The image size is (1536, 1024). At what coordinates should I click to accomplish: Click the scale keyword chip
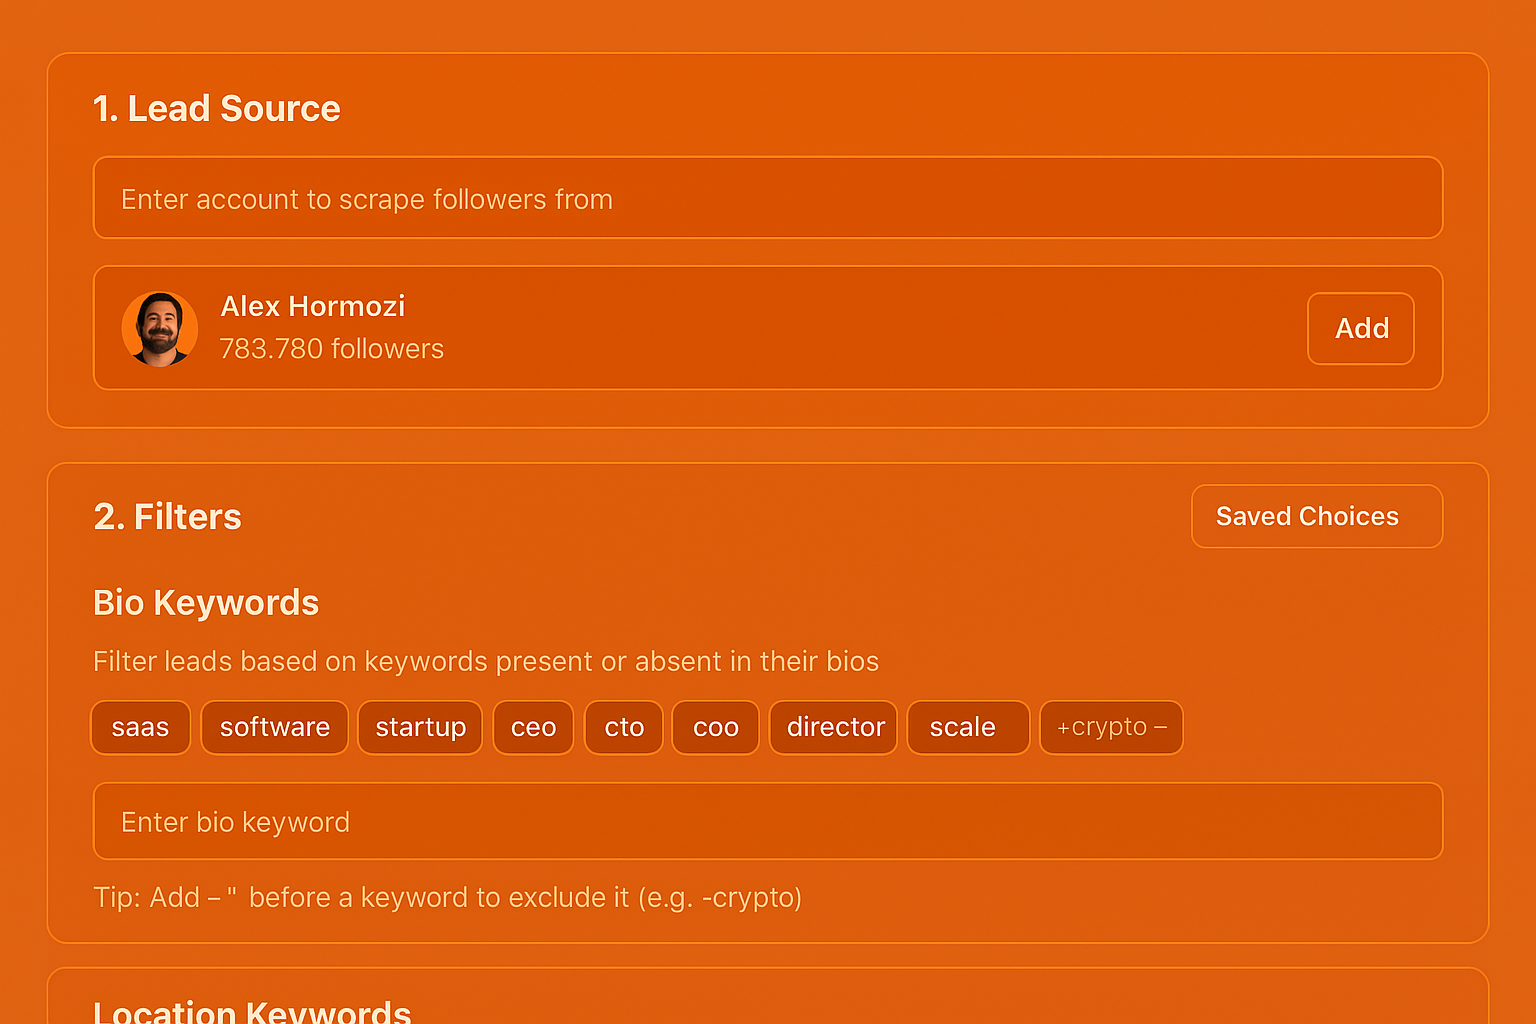click(968, 727)
